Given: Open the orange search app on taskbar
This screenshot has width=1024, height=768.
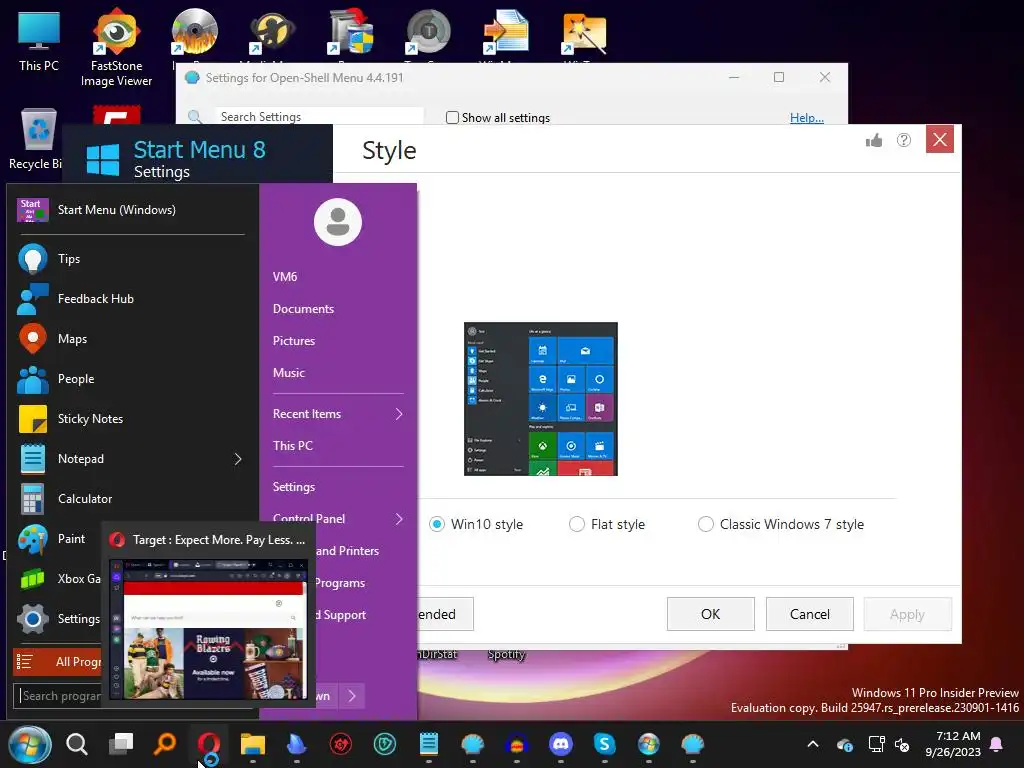Looking at the screenshot, I should (x=165, y=744).
